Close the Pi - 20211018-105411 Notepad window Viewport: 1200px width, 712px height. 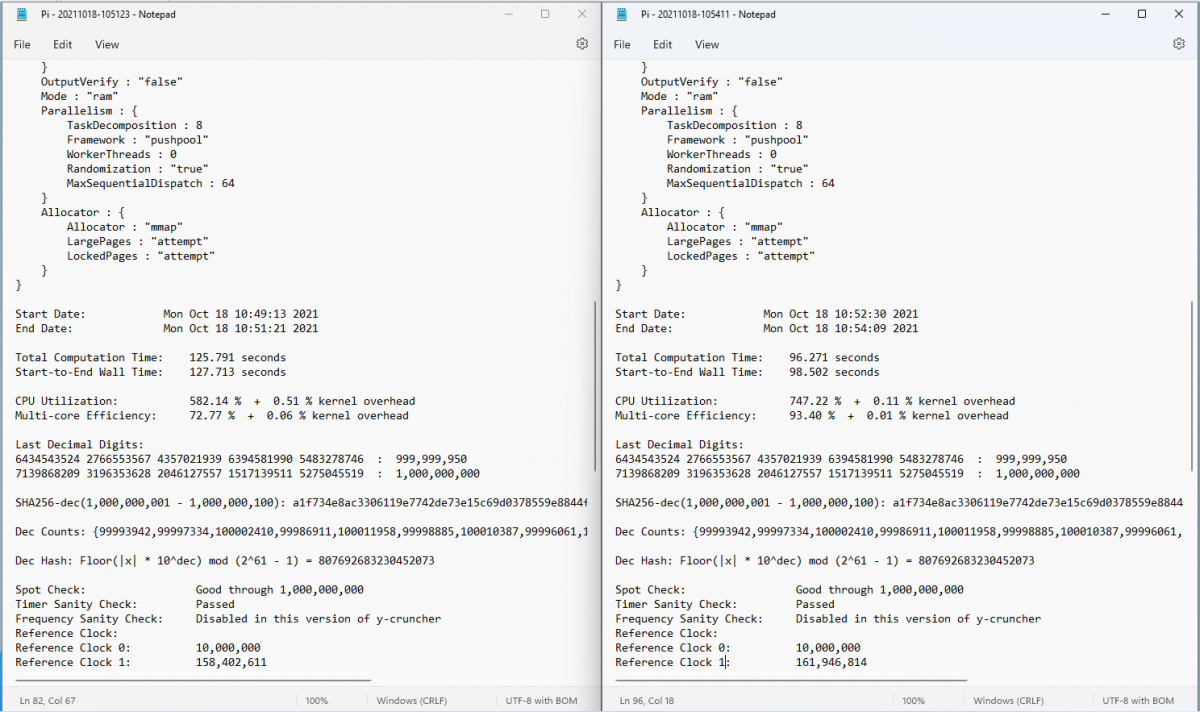pos(1180,14)
